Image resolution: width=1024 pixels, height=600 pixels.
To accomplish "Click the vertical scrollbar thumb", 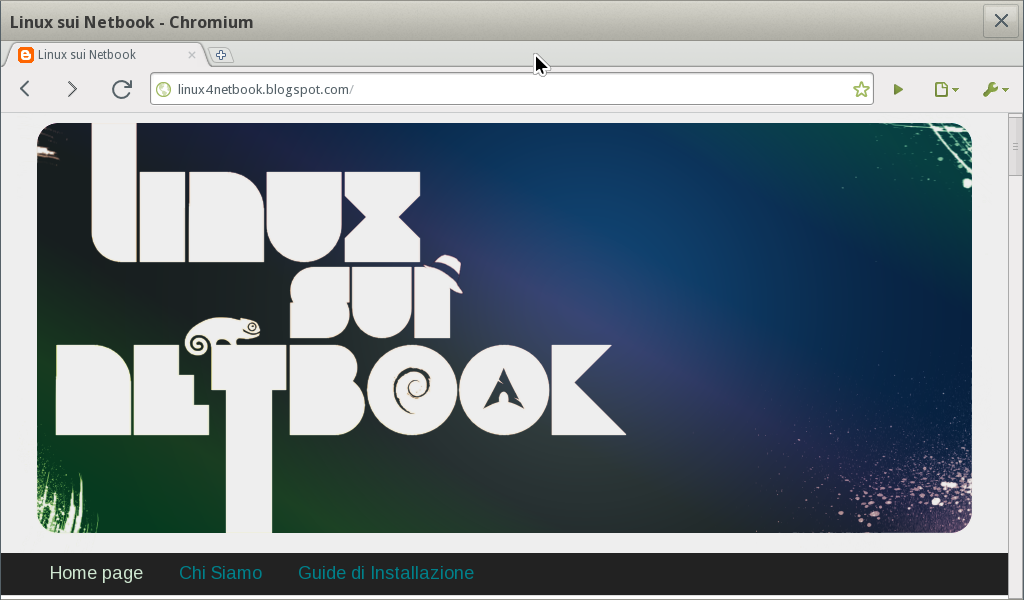I will (x=1015, y=146).
